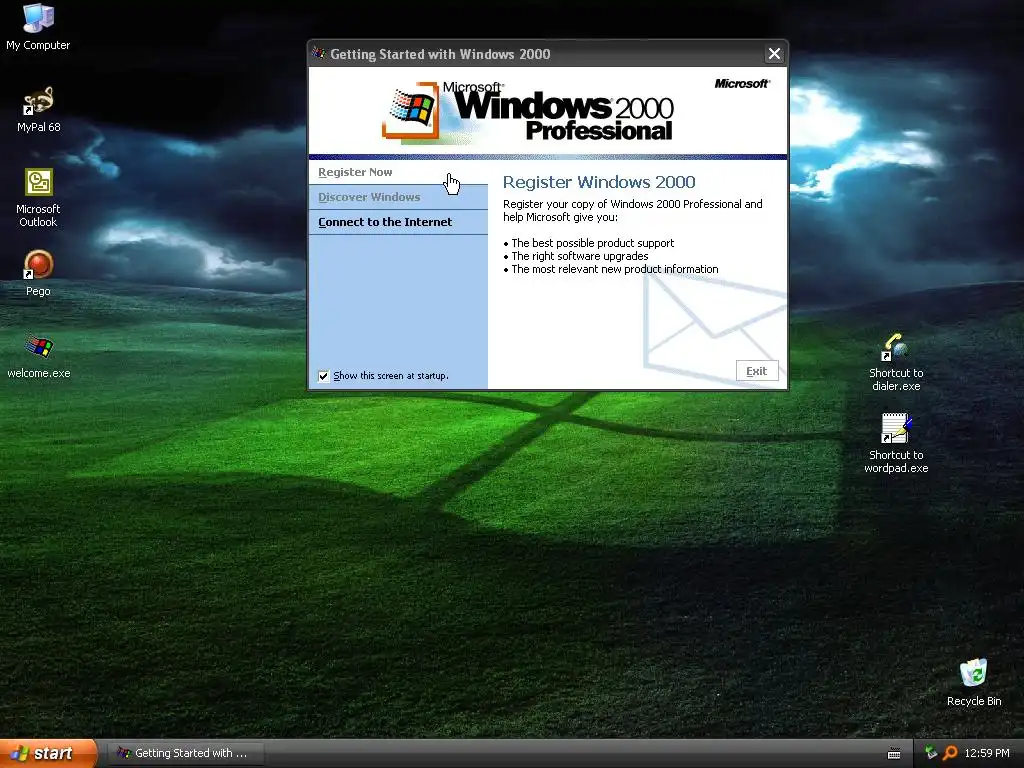Open the Start menu
Screen dimensions: 1024x768
coord(48,753)
